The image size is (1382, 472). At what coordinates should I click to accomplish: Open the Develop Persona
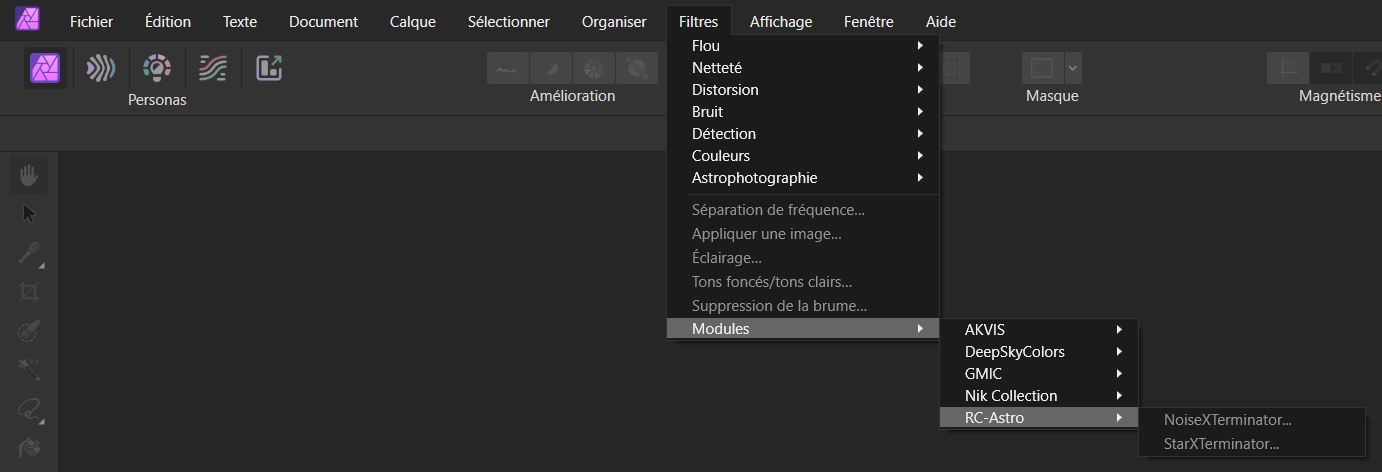[157, 67]
